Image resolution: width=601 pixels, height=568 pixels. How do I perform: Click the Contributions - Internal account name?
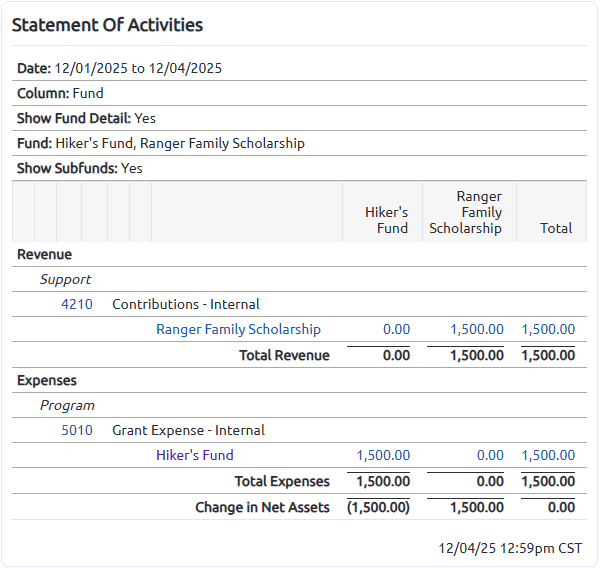186,304
